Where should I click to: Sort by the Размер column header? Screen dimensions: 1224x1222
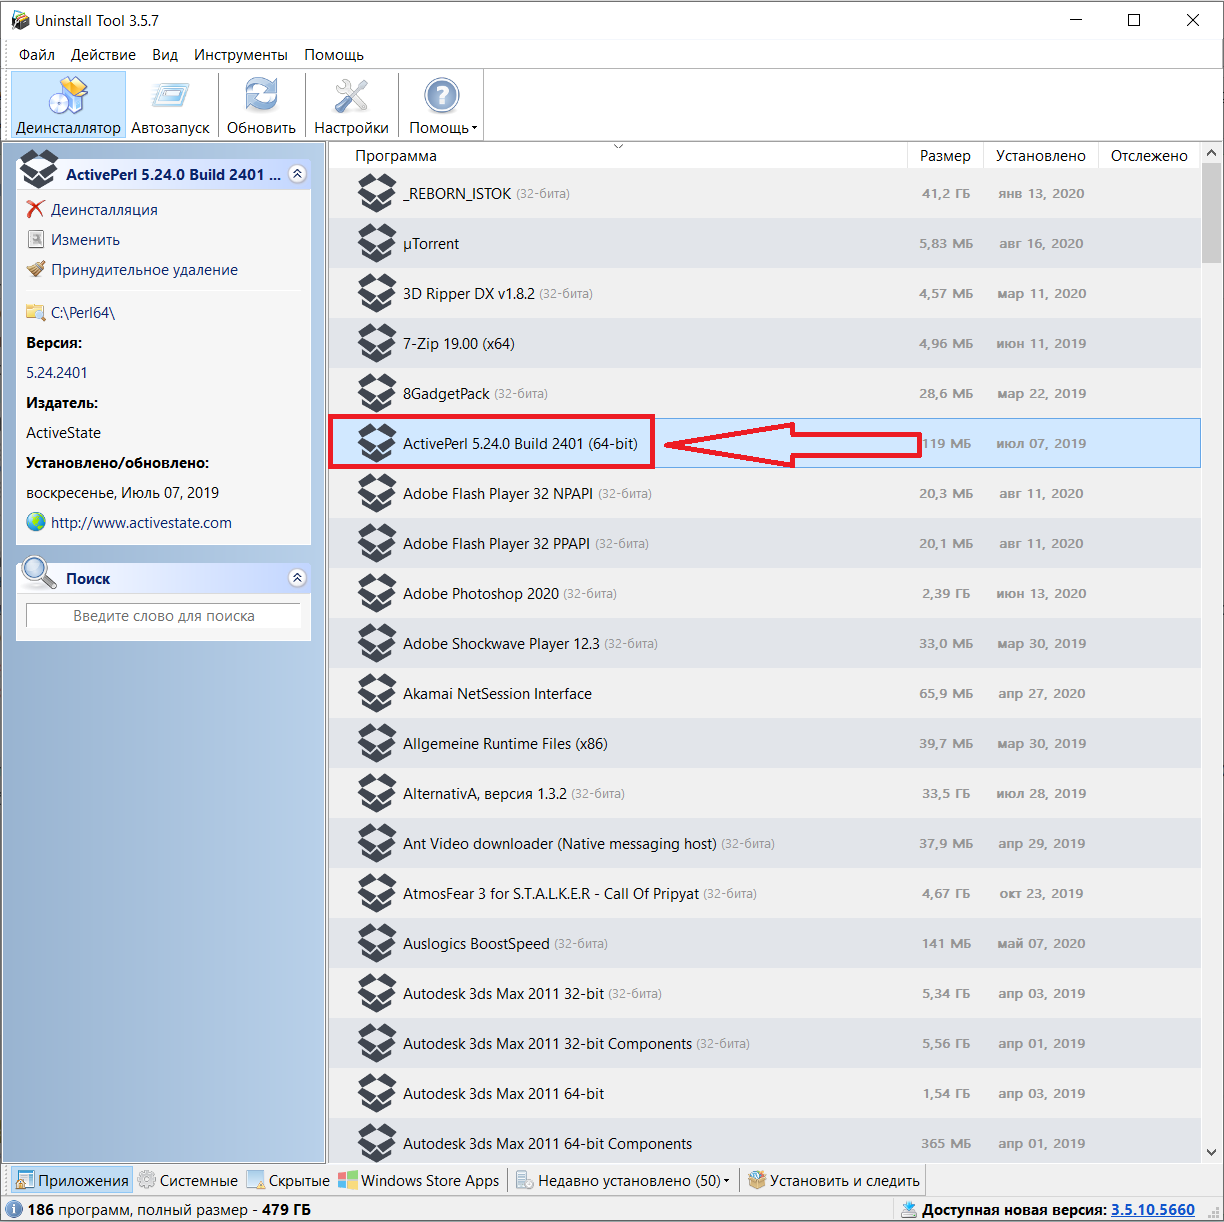point(945,156)
